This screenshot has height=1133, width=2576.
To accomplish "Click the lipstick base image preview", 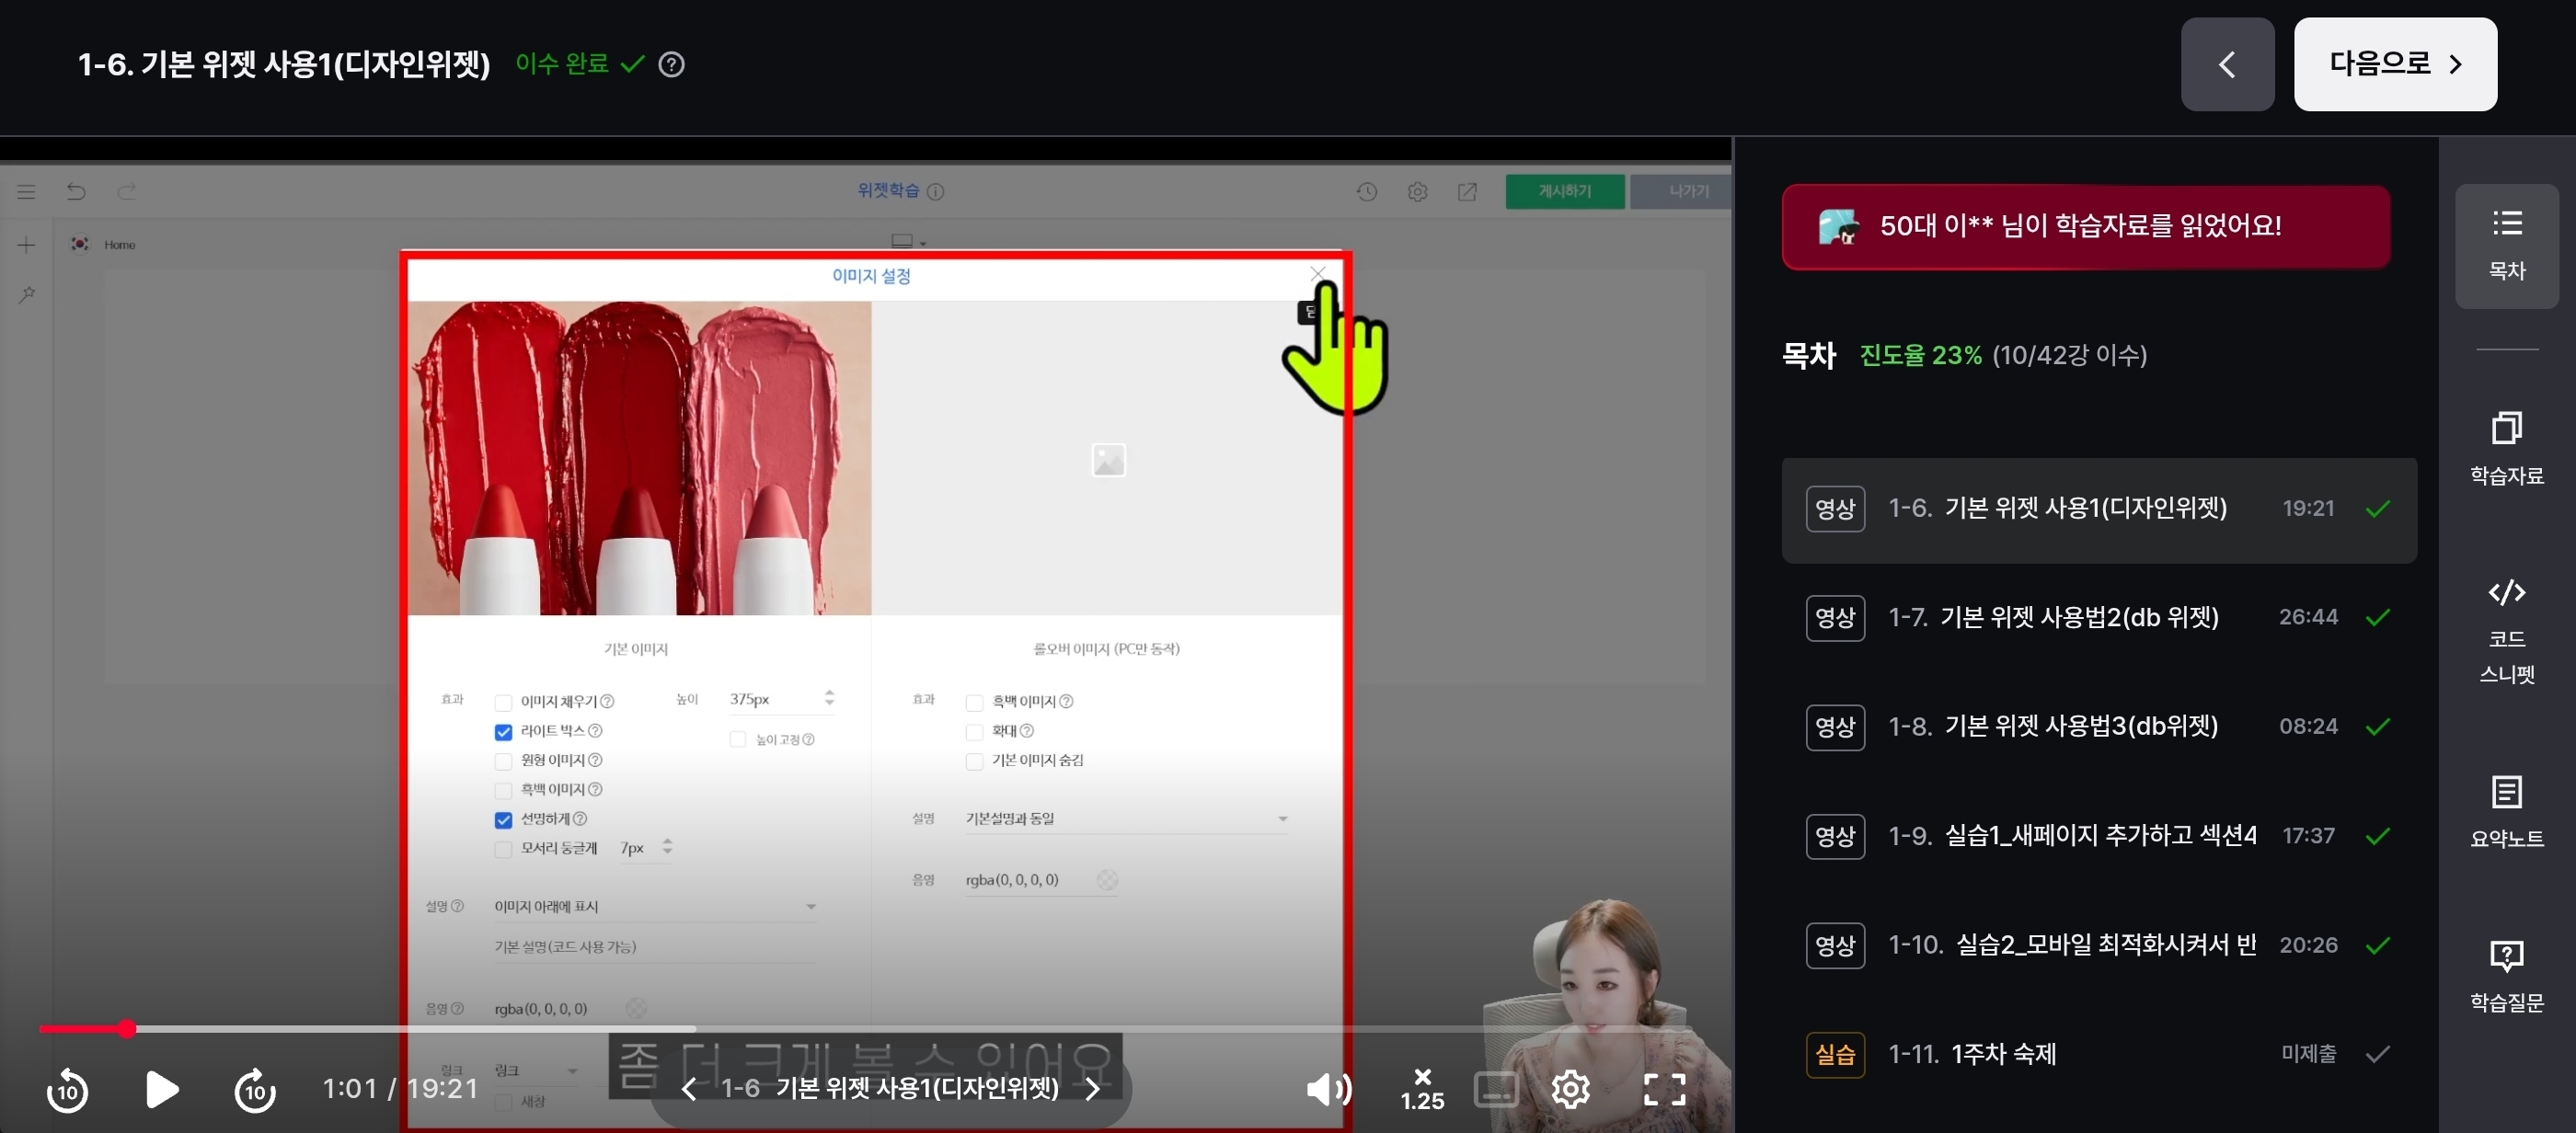I will [x=639, y=458].
